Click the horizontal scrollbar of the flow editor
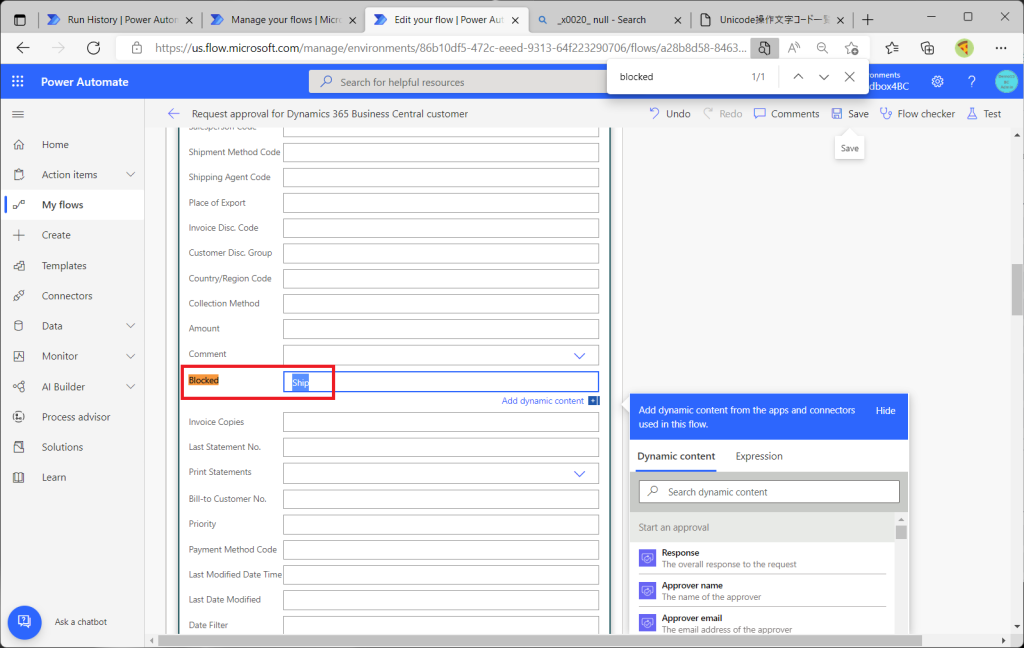Image resolution: width=1024 pixels, height=648 pixels. point(539,640)
